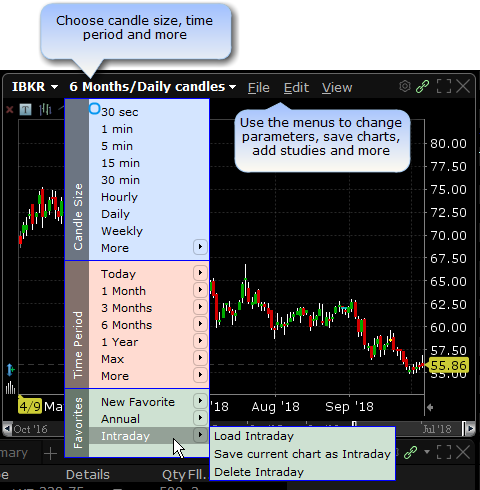The height and width of the screenshot is (490, 480).
Task: Click the right arrow of the timeline scrollbar
Action: [470, 429]
